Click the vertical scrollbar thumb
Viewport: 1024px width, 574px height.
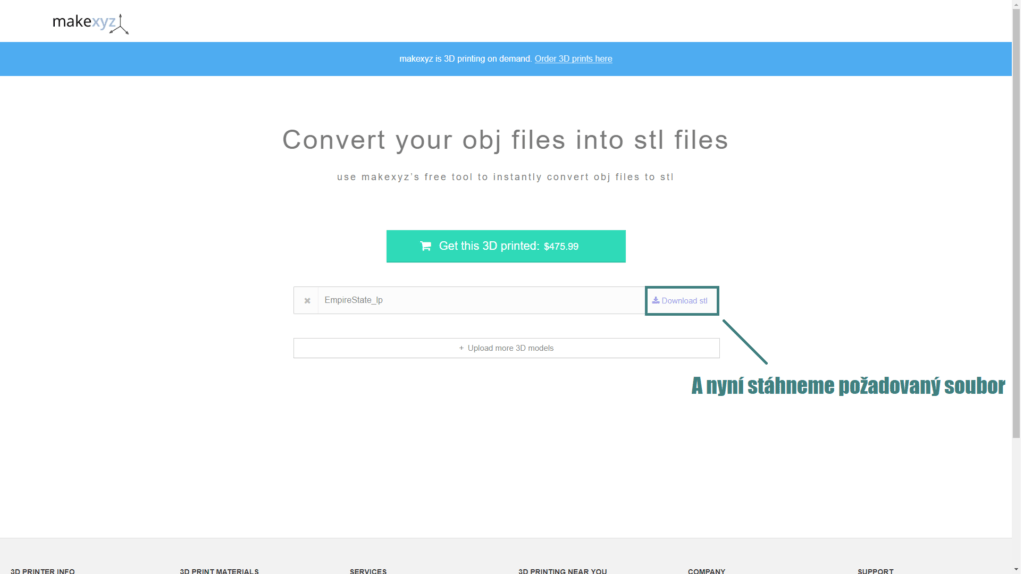(x=1017, y=220)
